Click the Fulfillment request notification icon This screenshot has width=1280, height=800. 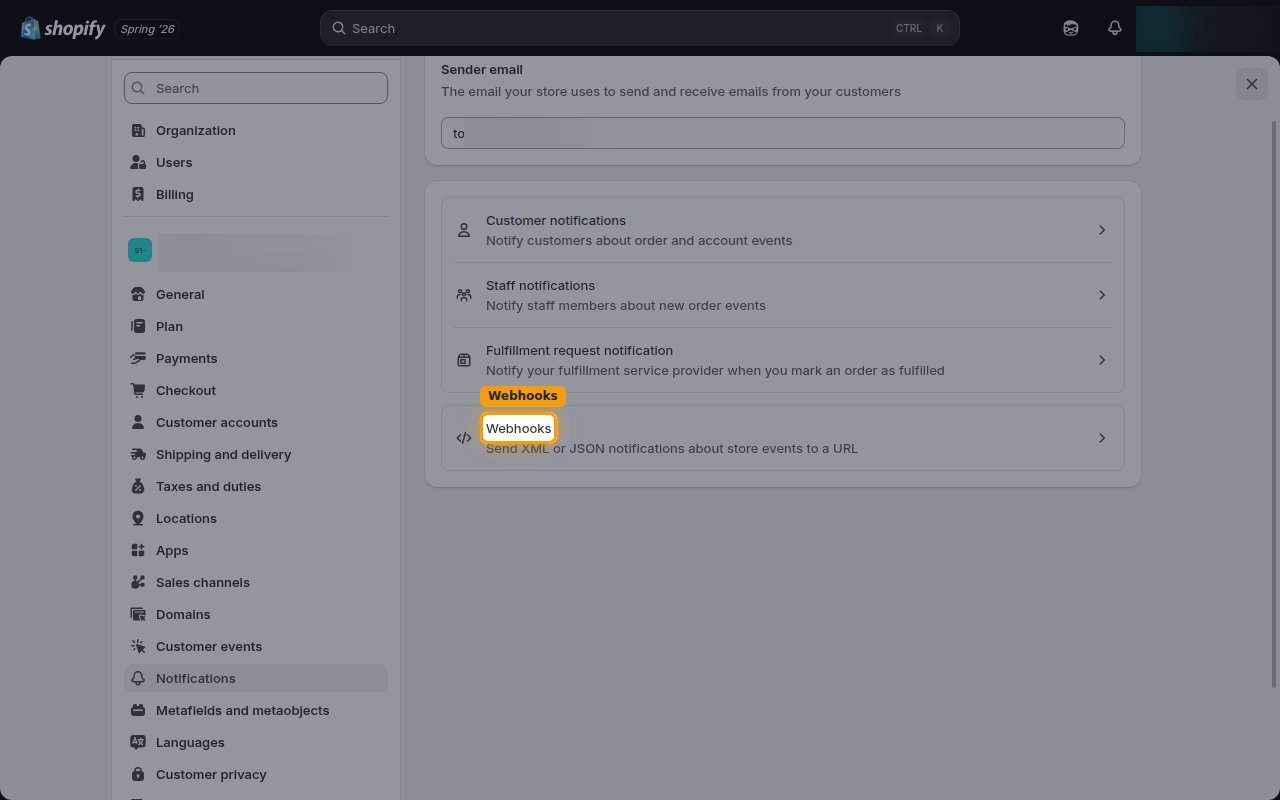(x=464, y=360)
